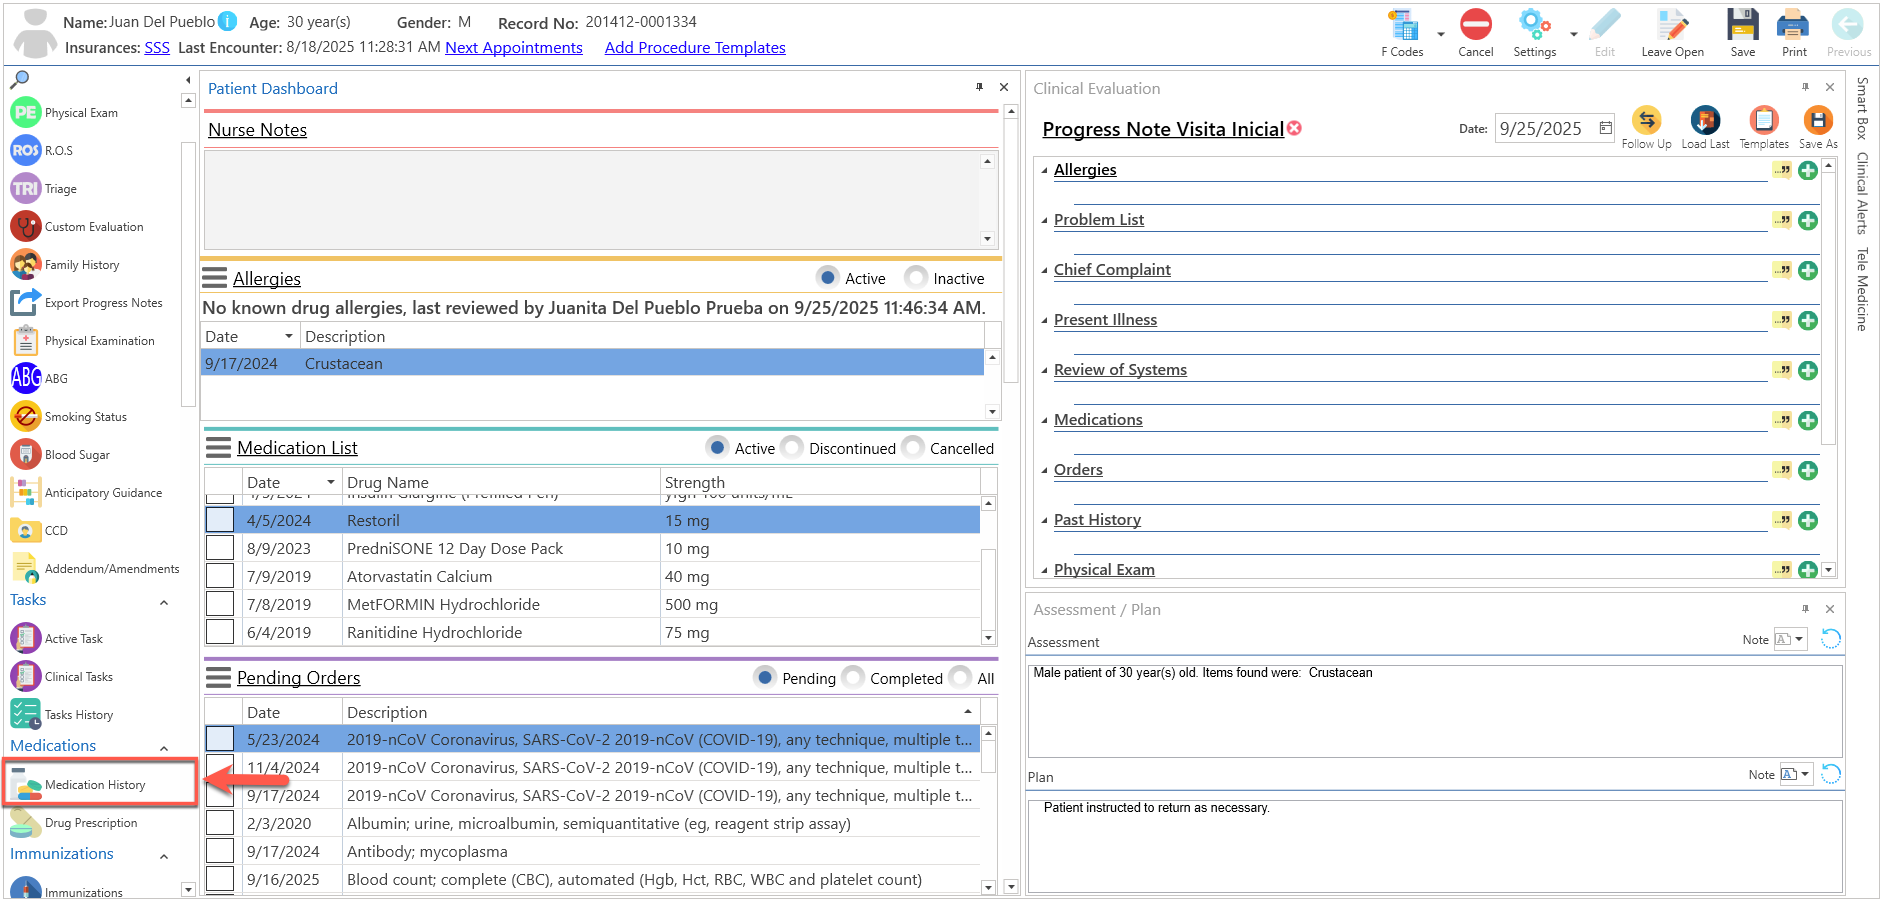The image size is (1882, 902).
Task: Open the Assessment Note dropdown
Action: (1799, 639)
